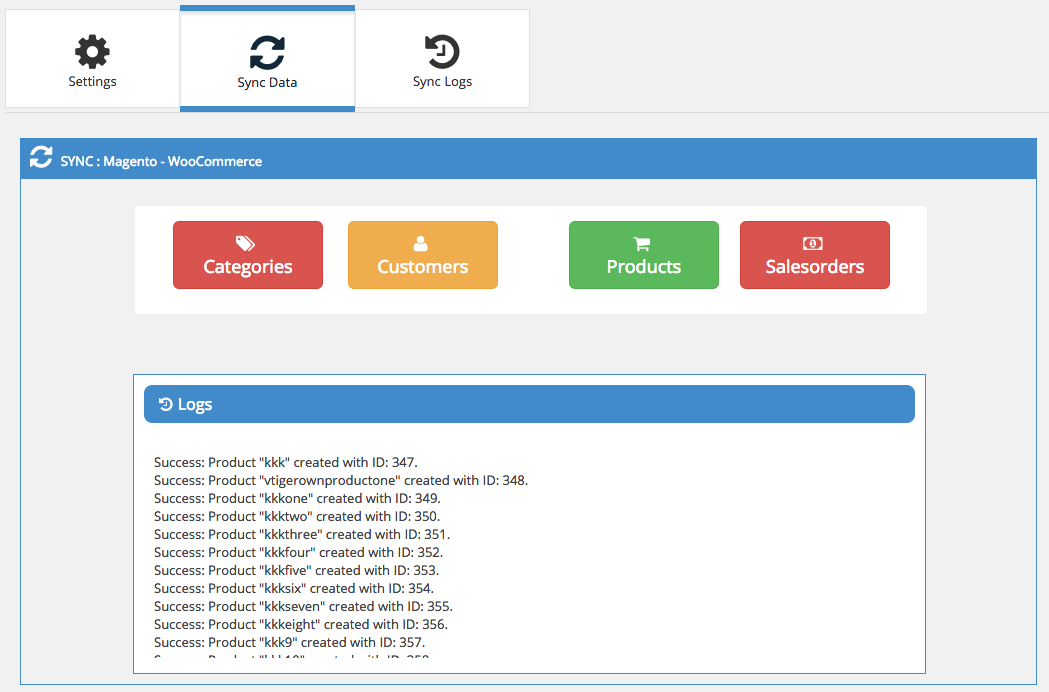This screenshot has width=1049, height=692.
Task: Click the Logs panel header bar
Action: click(529, 404)
